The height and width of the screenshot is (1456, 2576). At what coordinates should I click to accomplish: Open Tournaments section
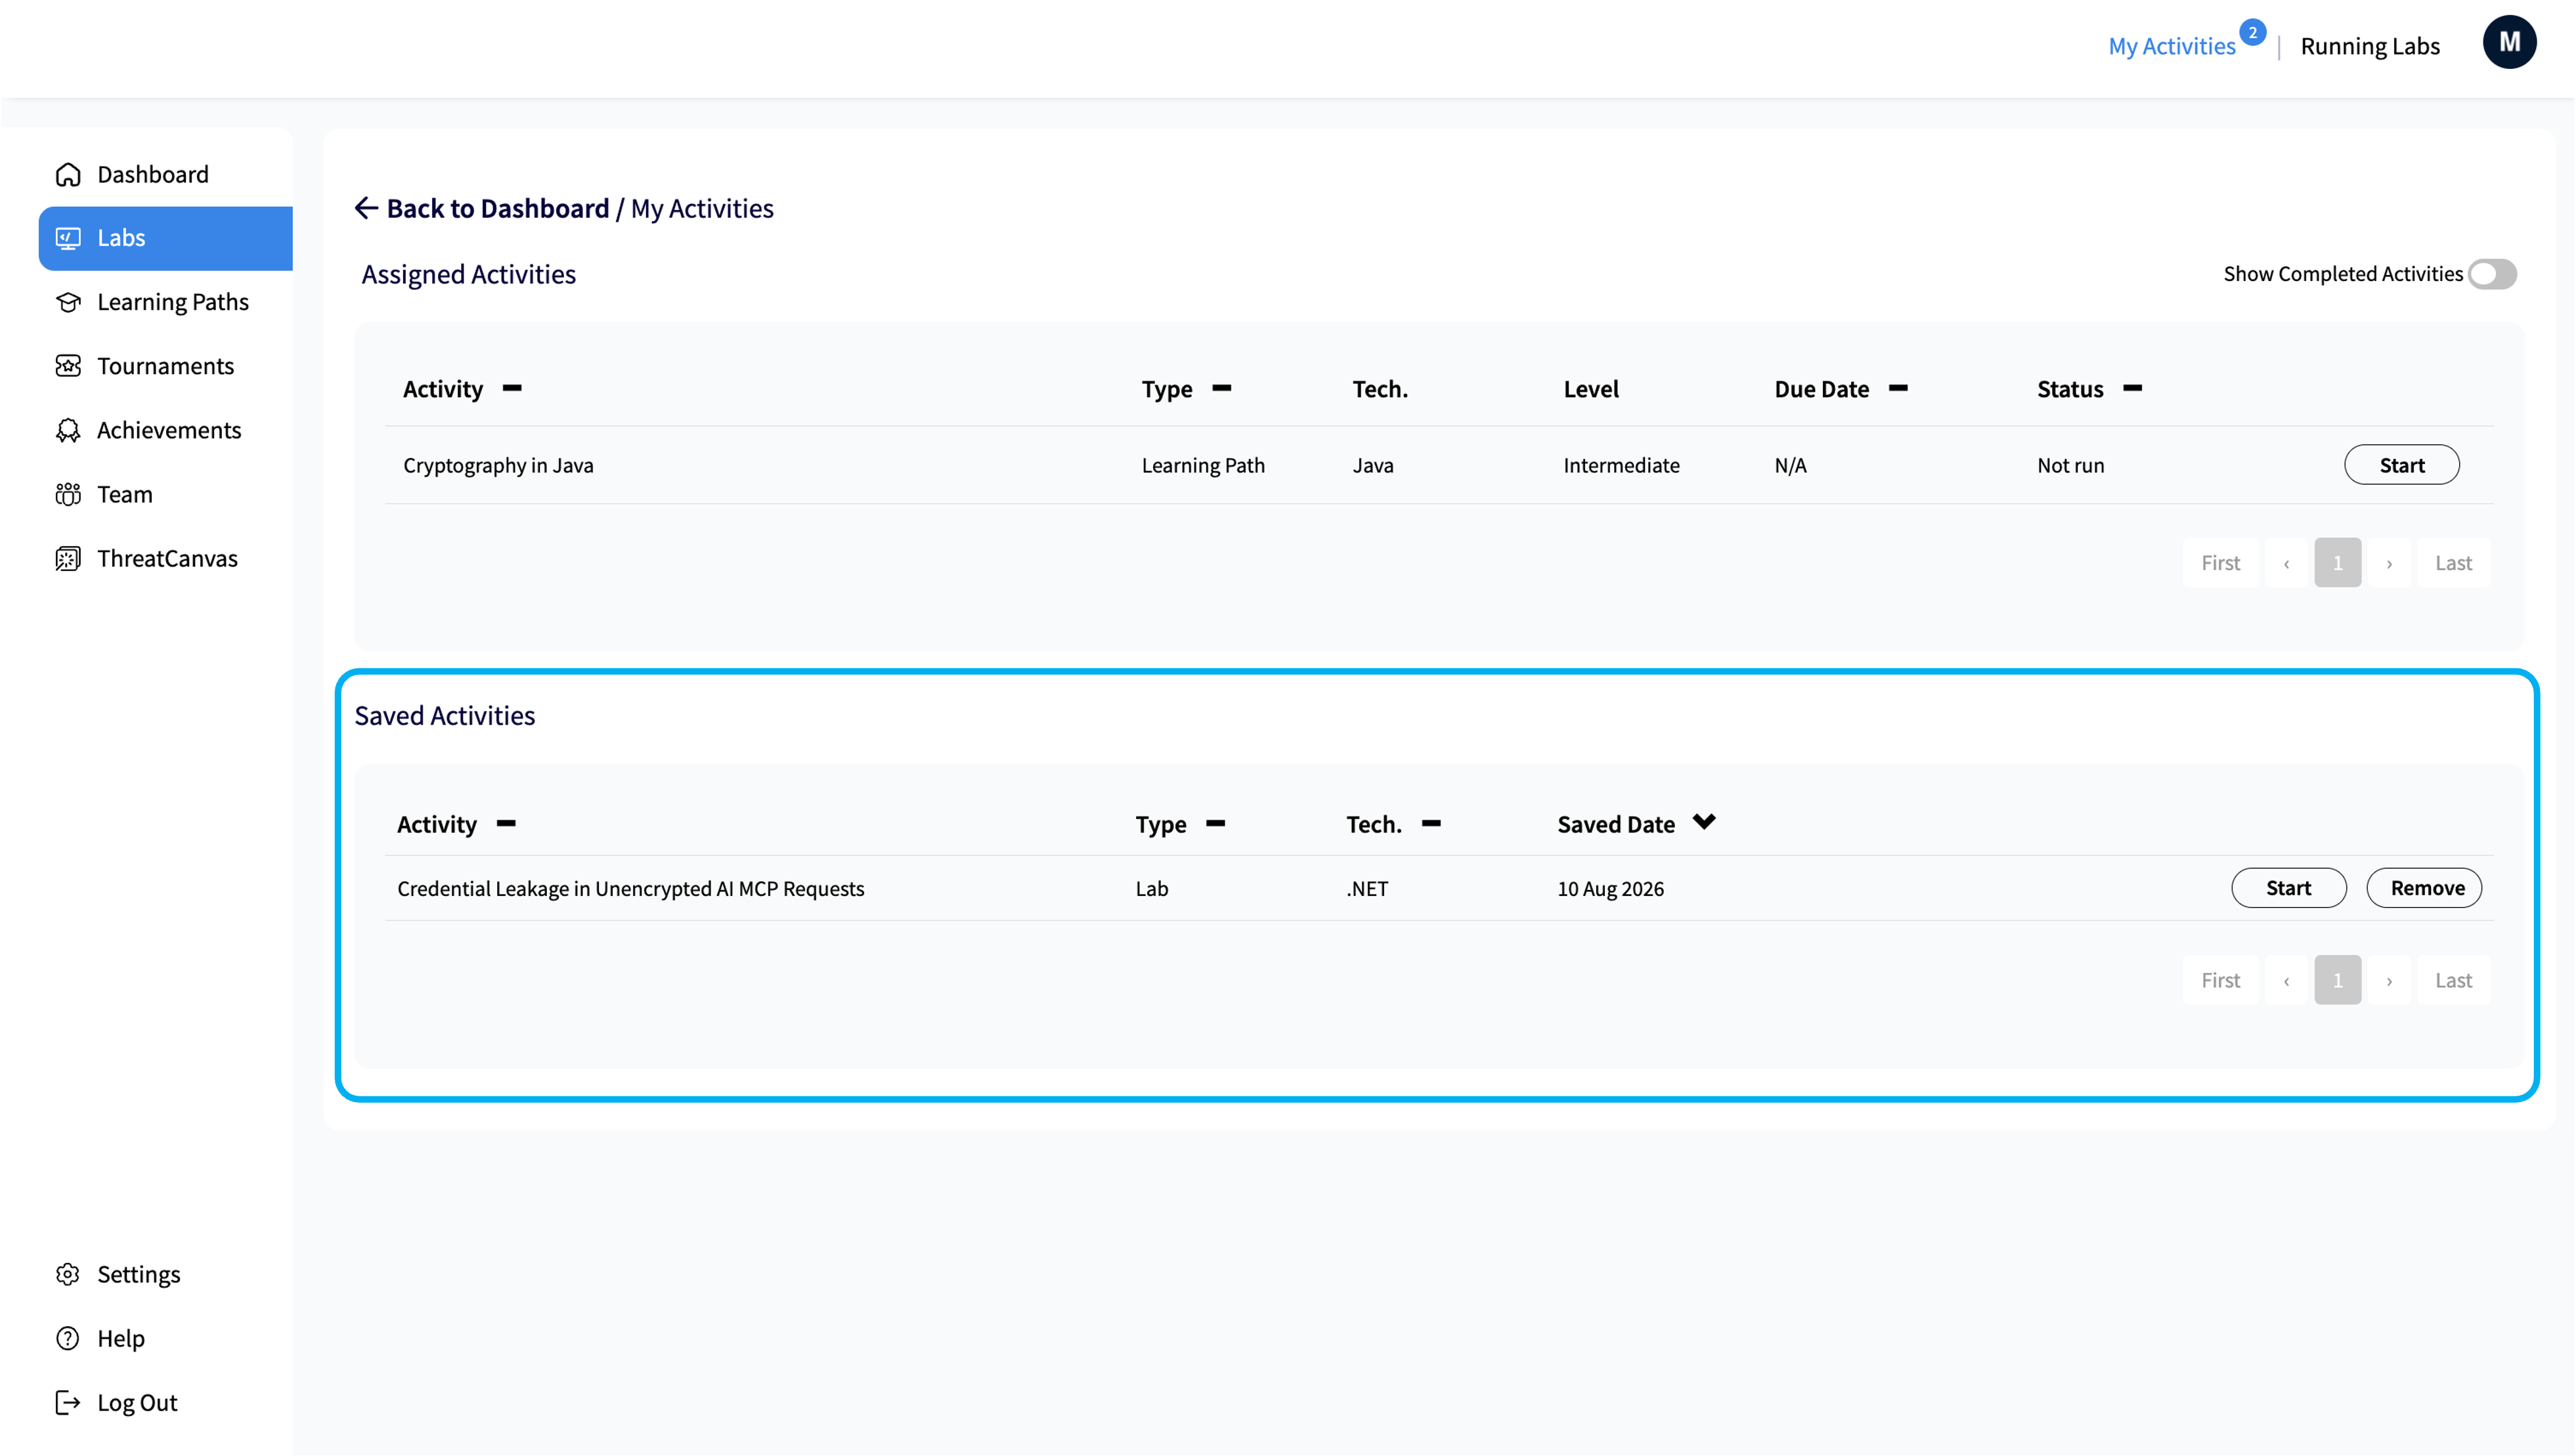click(x=165, y=366)
